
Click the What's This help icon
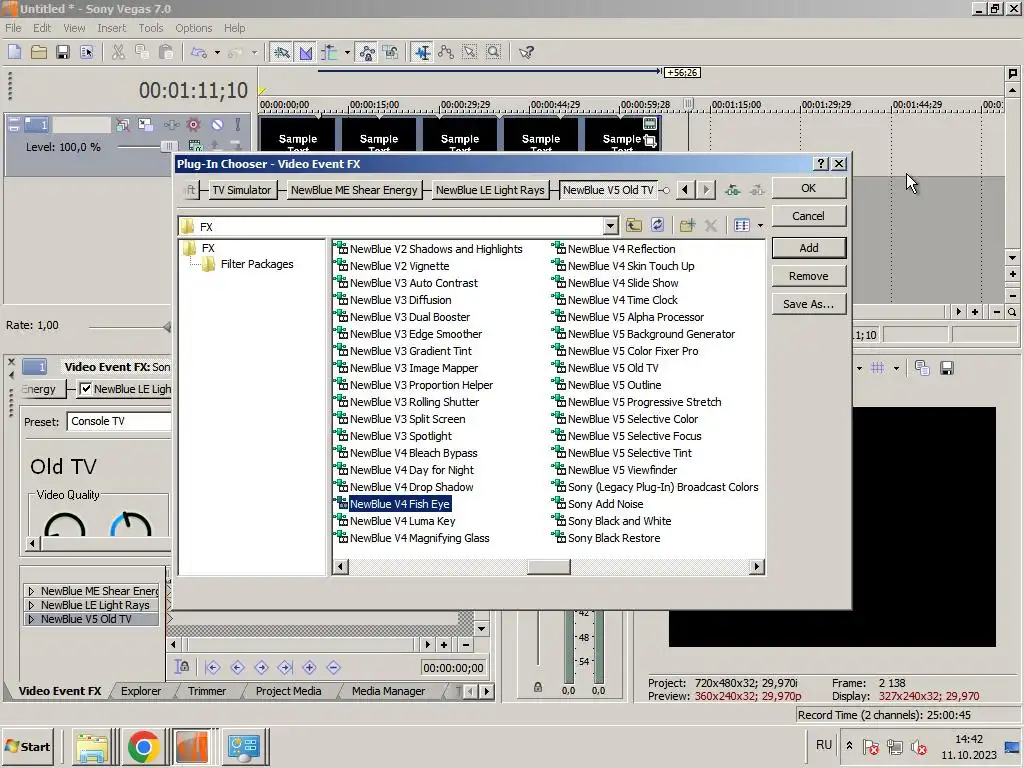pyautogui.click(x=526, y=52)
